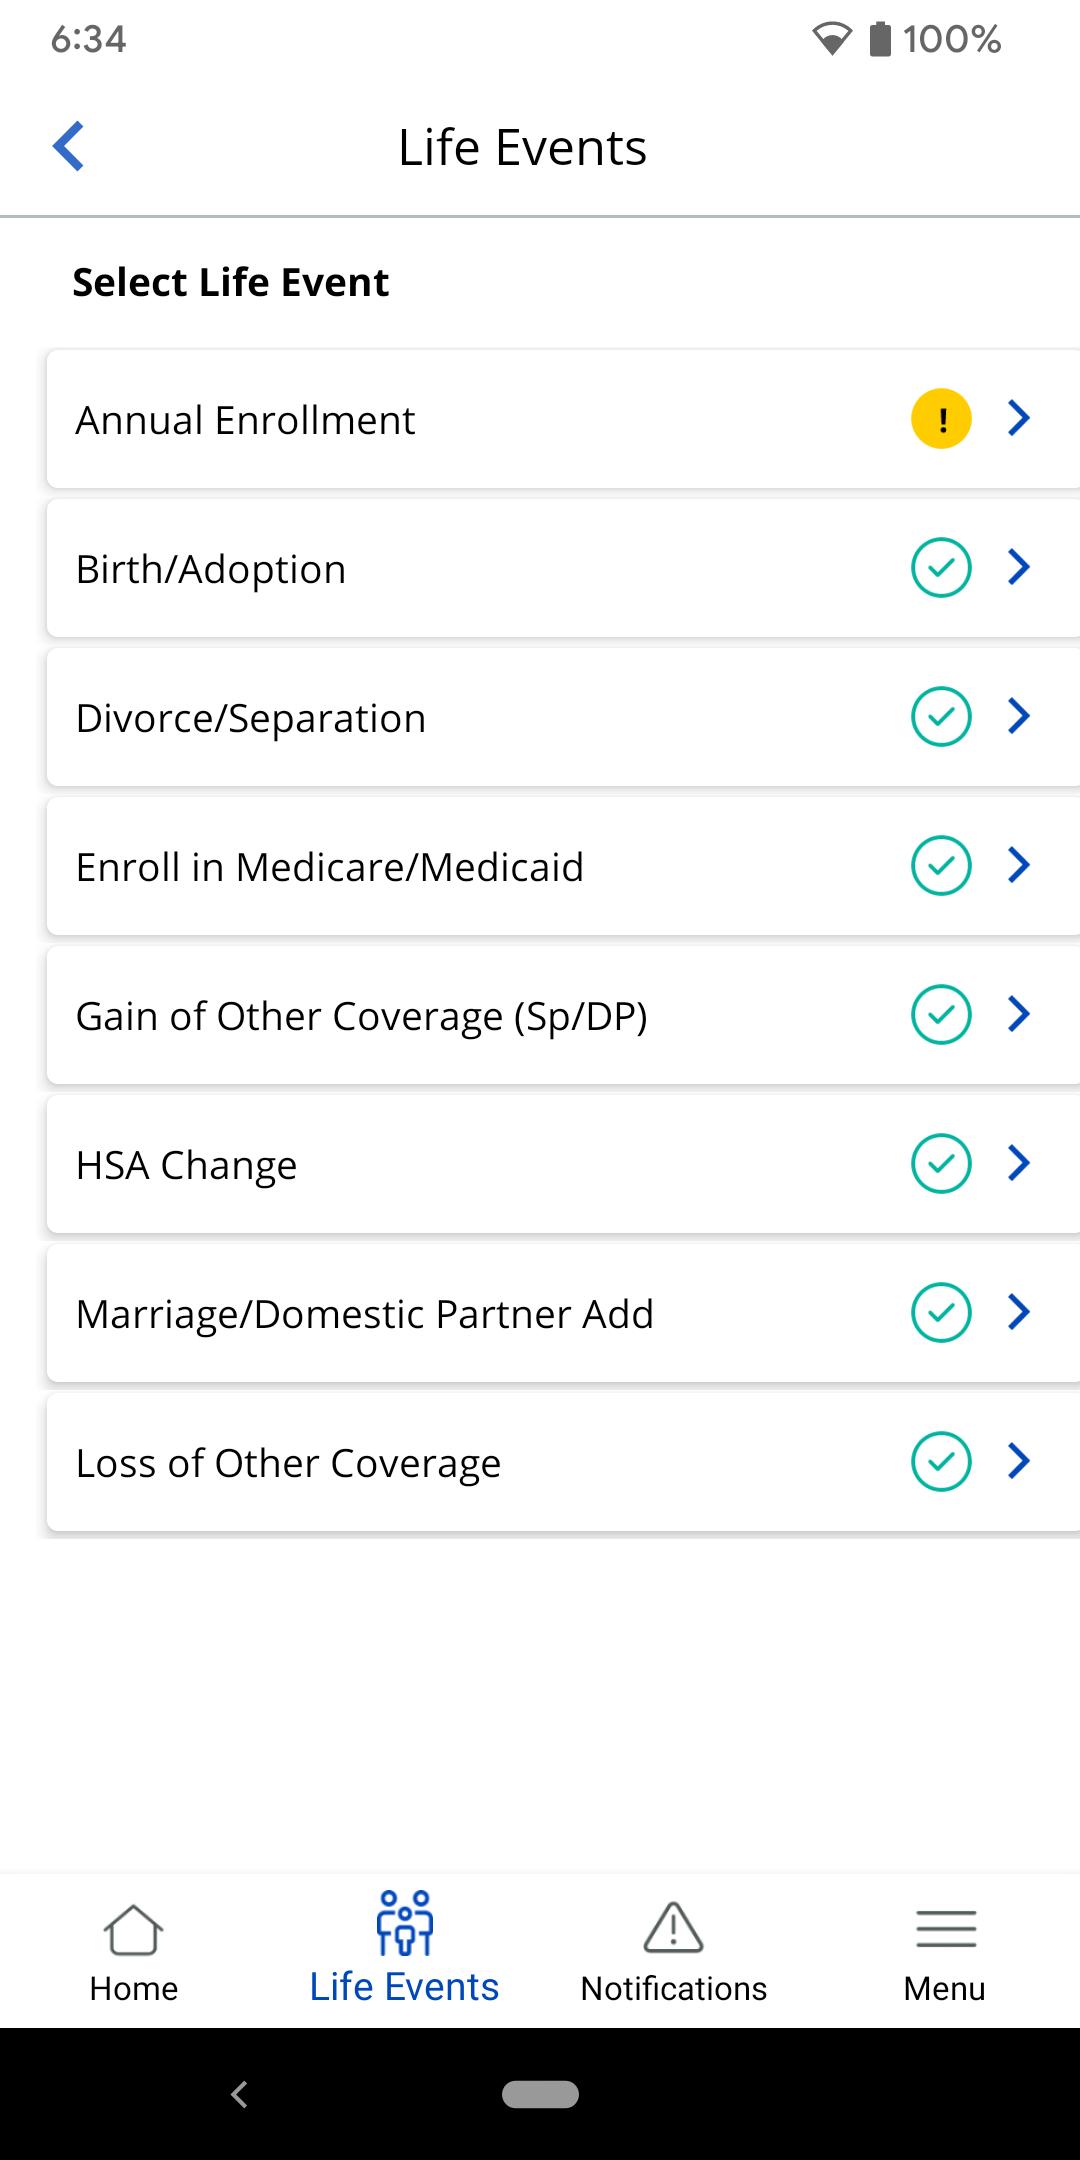This screenshot has width=1080, height=2160.
Task: Open the Home icon in bottom bar
Action: coord(133,1929)
